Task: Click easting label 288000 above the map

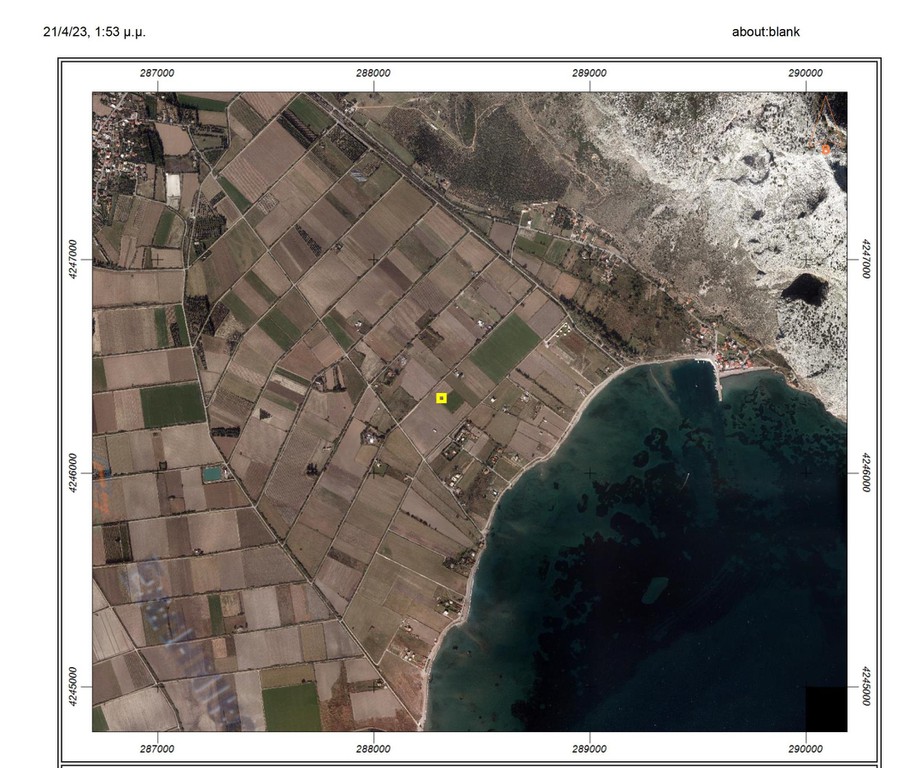Action: (374, 73)
